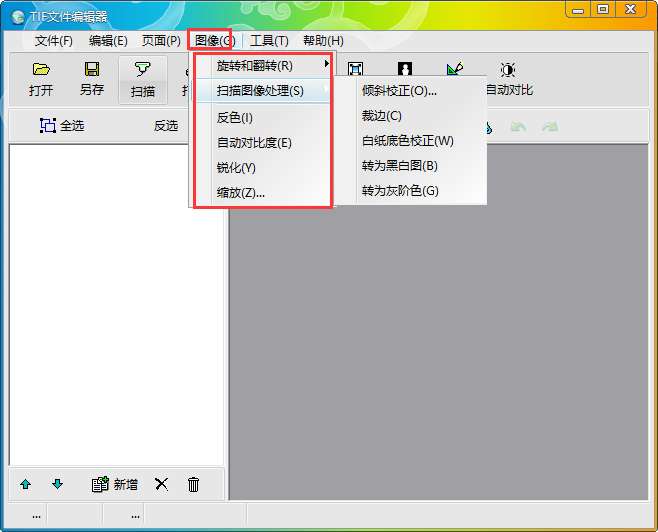Viewport: 658px width, 532px height.
Task: Expand the 扫描图像处理(S) submenu
Action: 264,91
